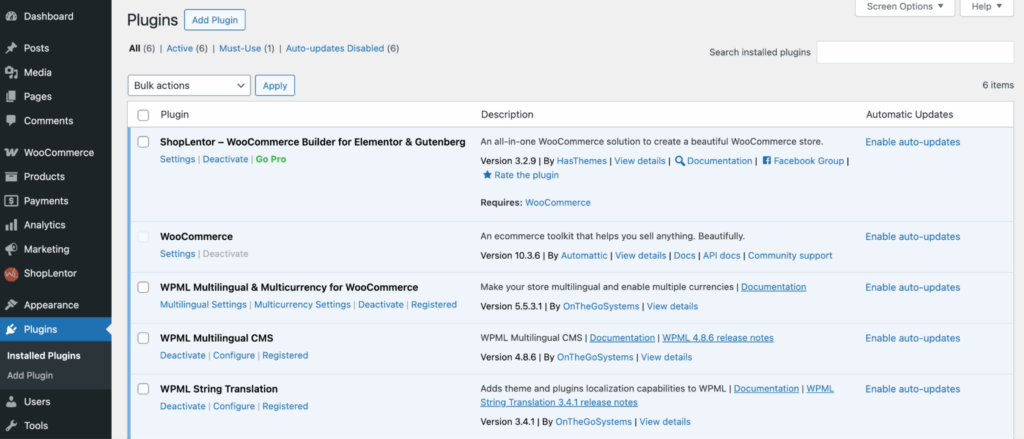View details for WPML String Translation
Viewport: 1024px width, 439px height.
665,422
